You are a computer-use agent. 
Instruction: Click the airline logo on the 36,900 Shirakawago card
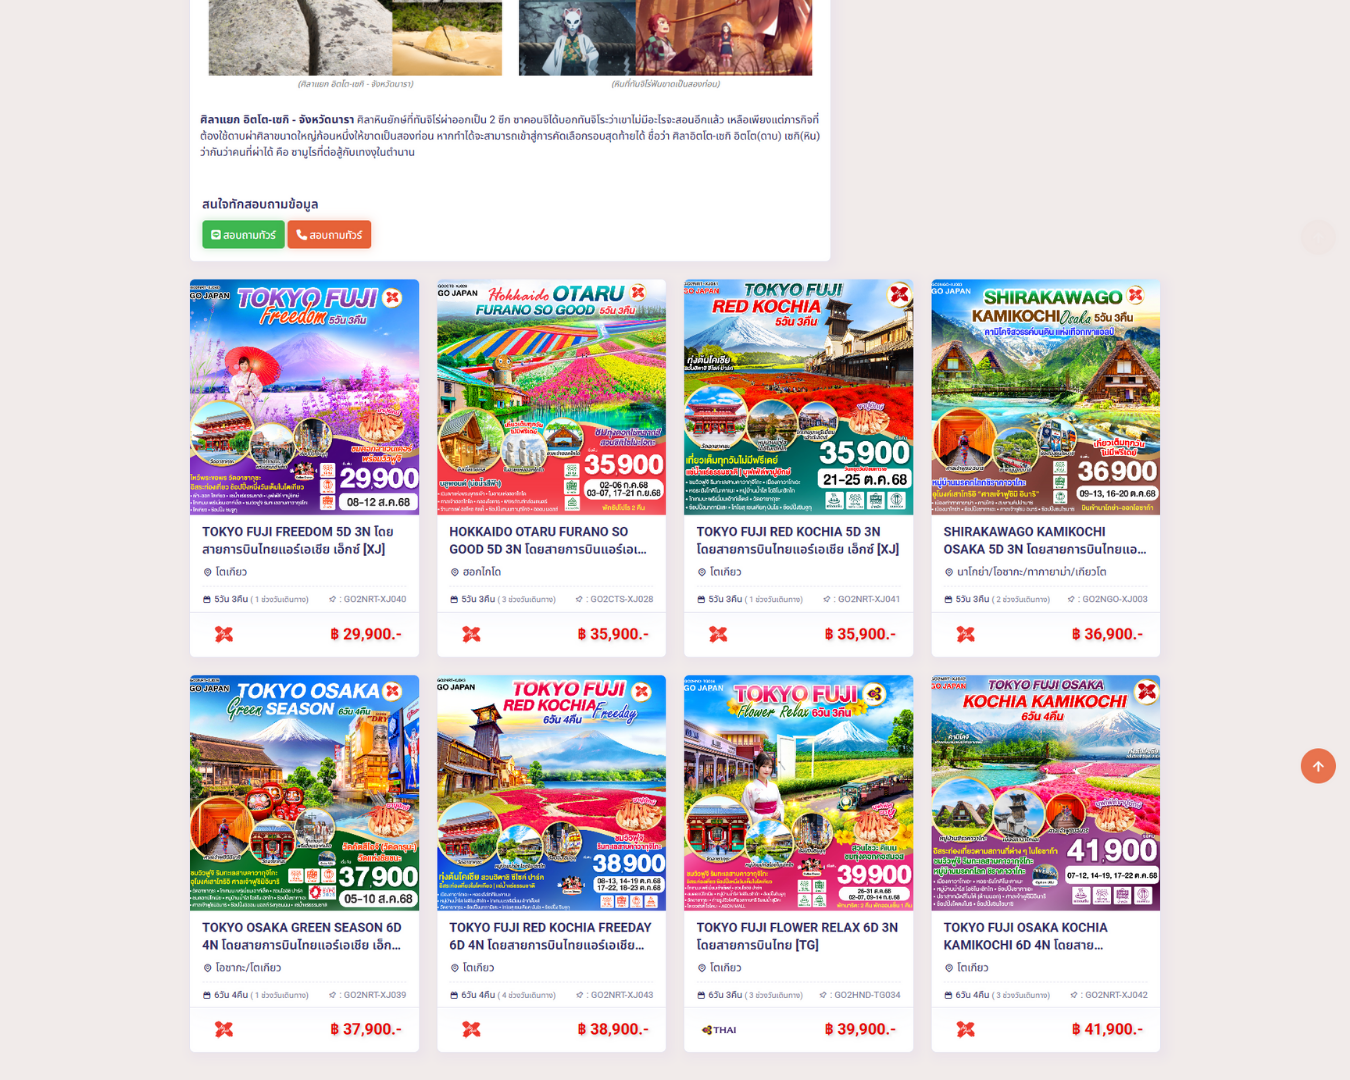pos(965,634)
